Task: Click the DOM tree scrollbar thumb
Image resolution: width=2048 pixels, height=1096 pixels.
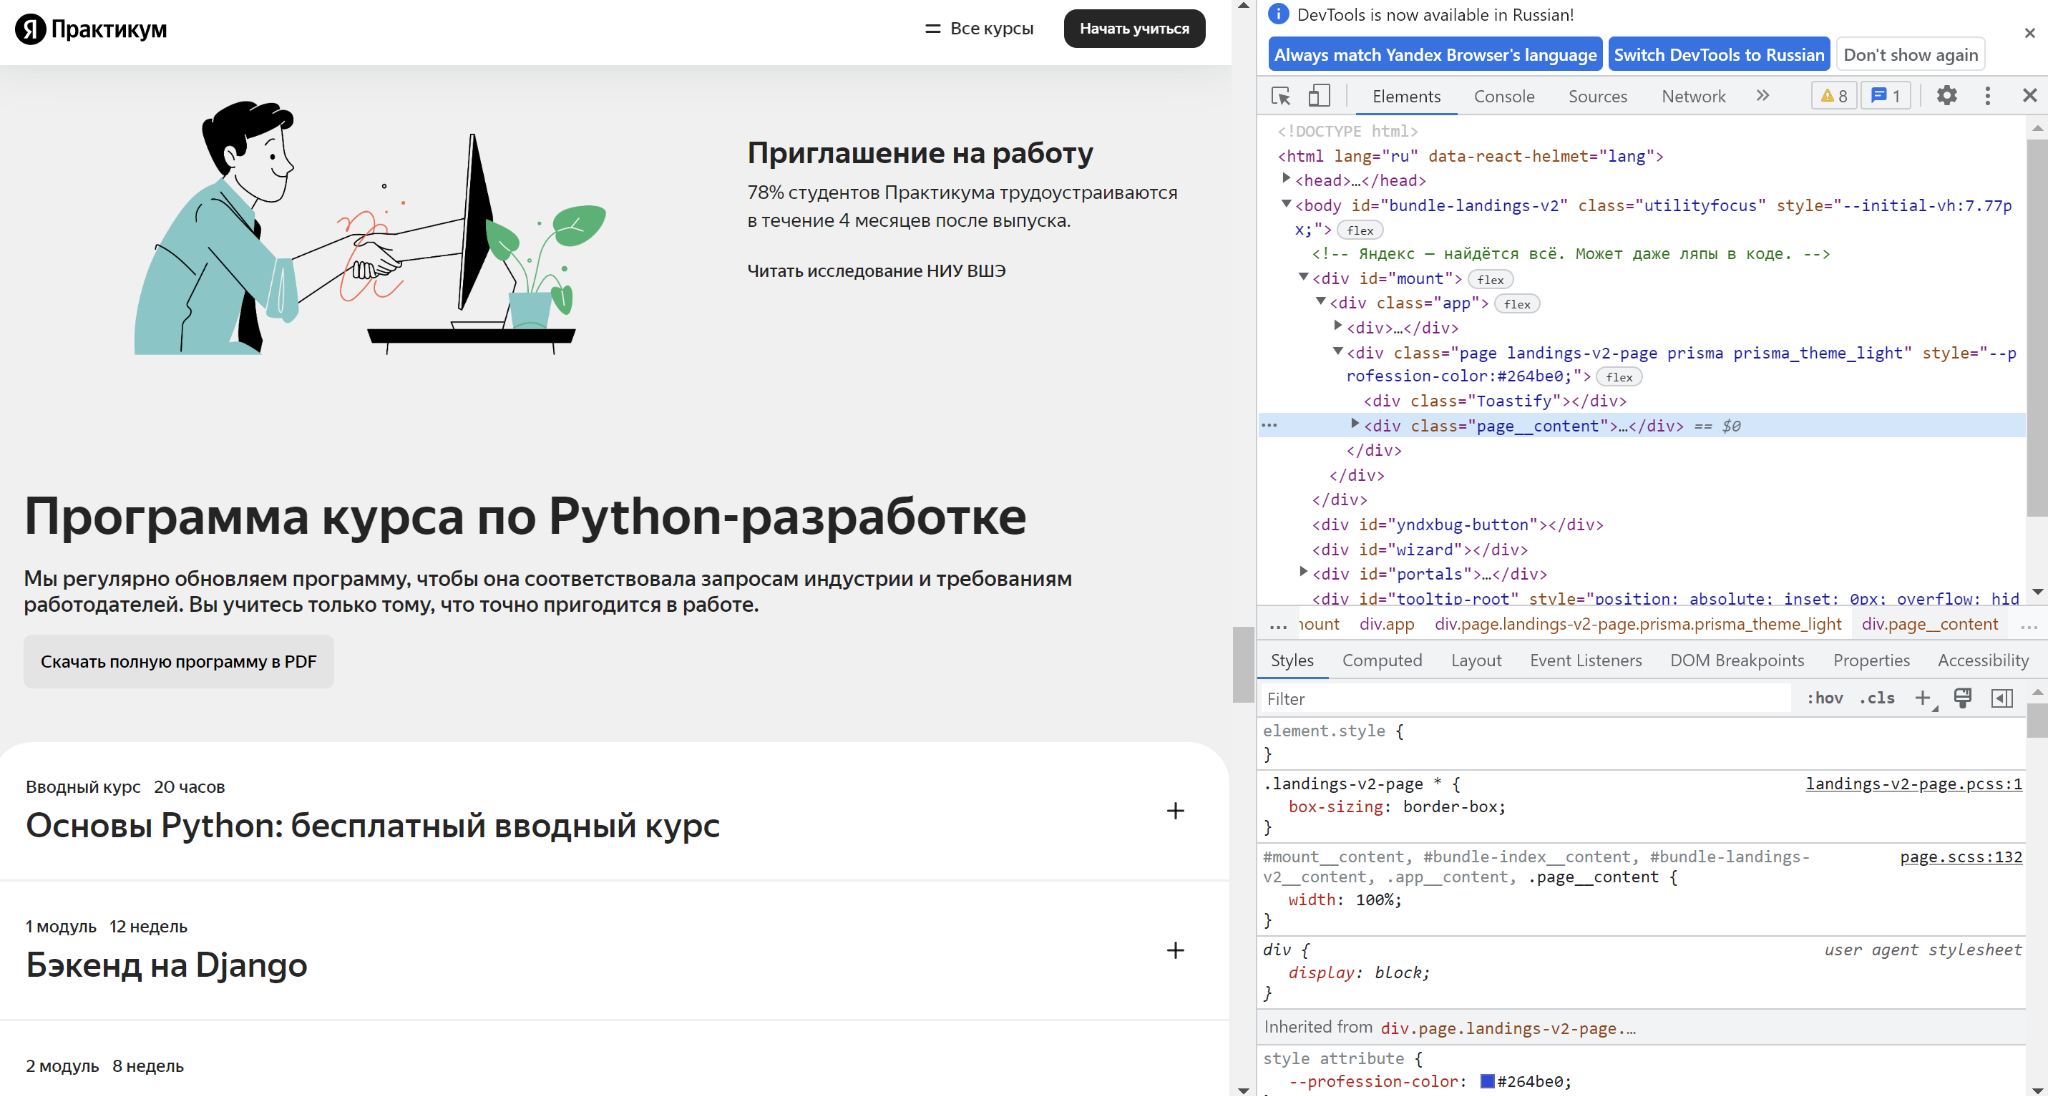Action: tap(2036, 328)
